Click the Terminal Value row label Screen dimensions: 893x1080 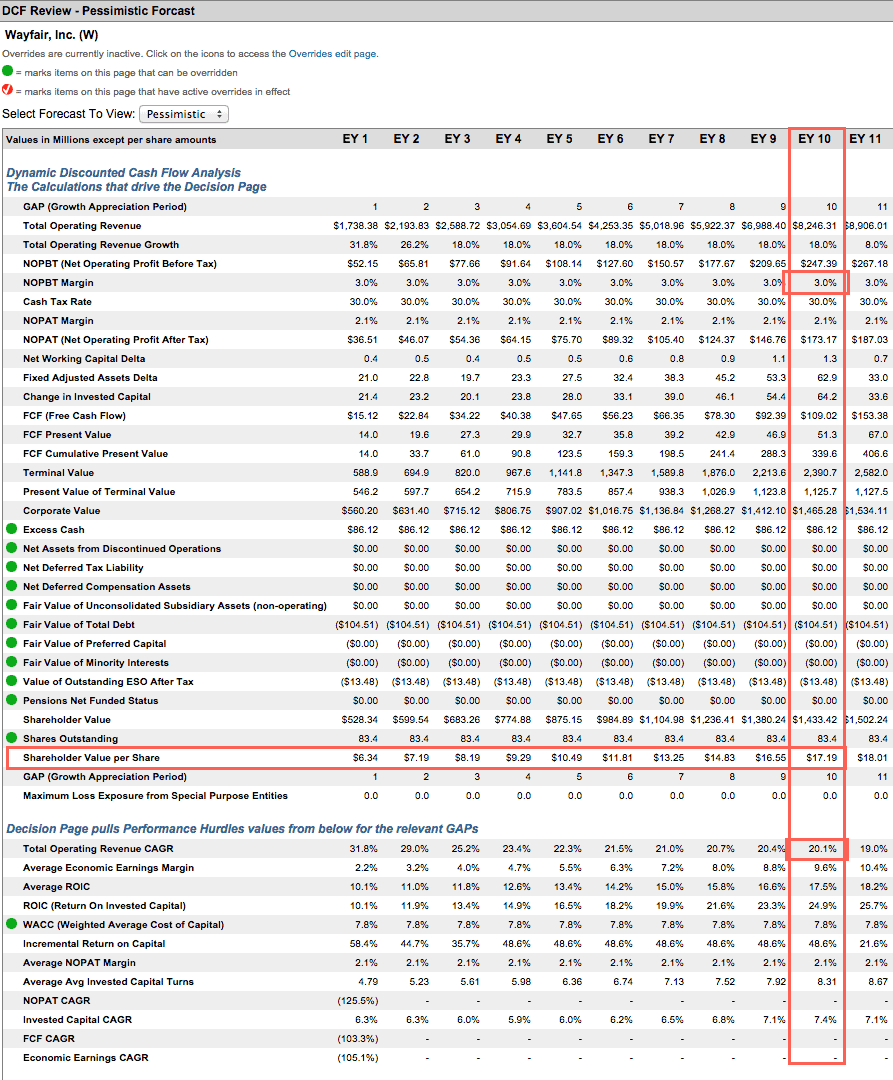pyautogui.click(x=59, y=472)
